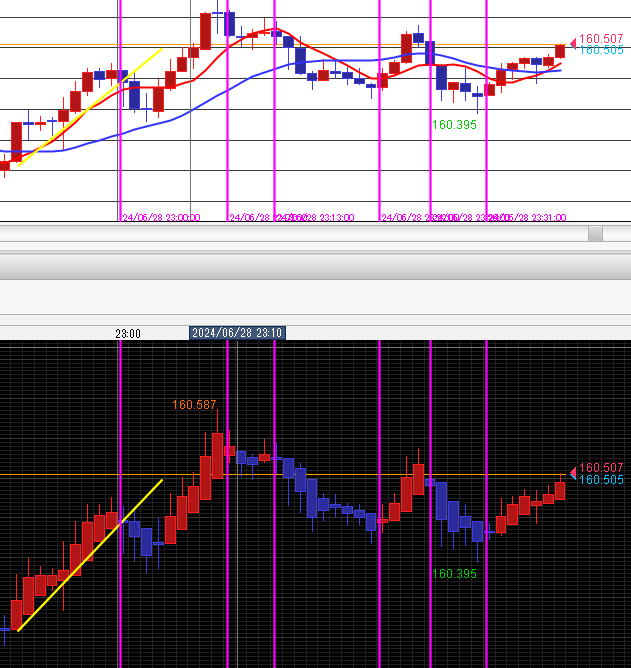Click the green 160.395 label in upper chart

pyautogui.click(x=454, y=125)
